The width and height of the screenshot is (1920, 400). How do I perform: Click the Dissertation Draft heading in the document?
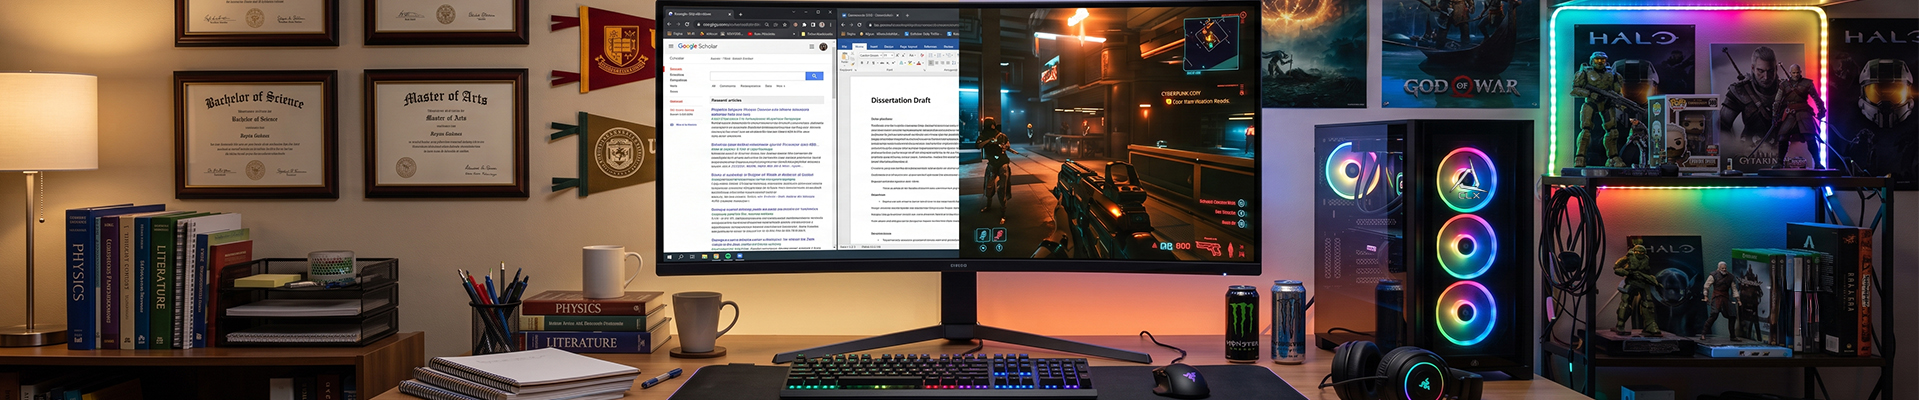[900, 100]
